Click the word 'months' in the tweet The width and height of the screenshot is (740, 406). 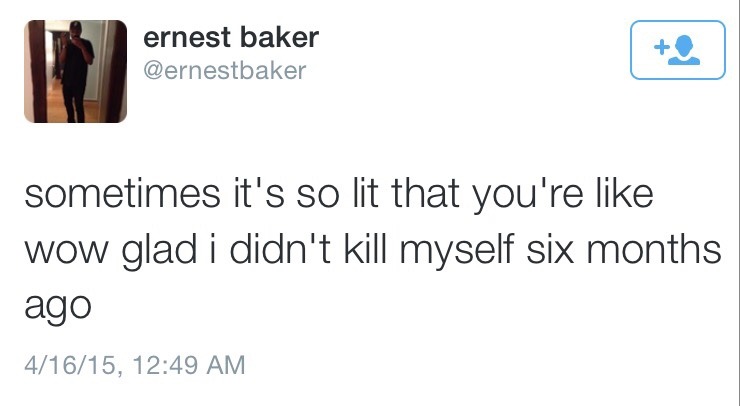[654, 249]
